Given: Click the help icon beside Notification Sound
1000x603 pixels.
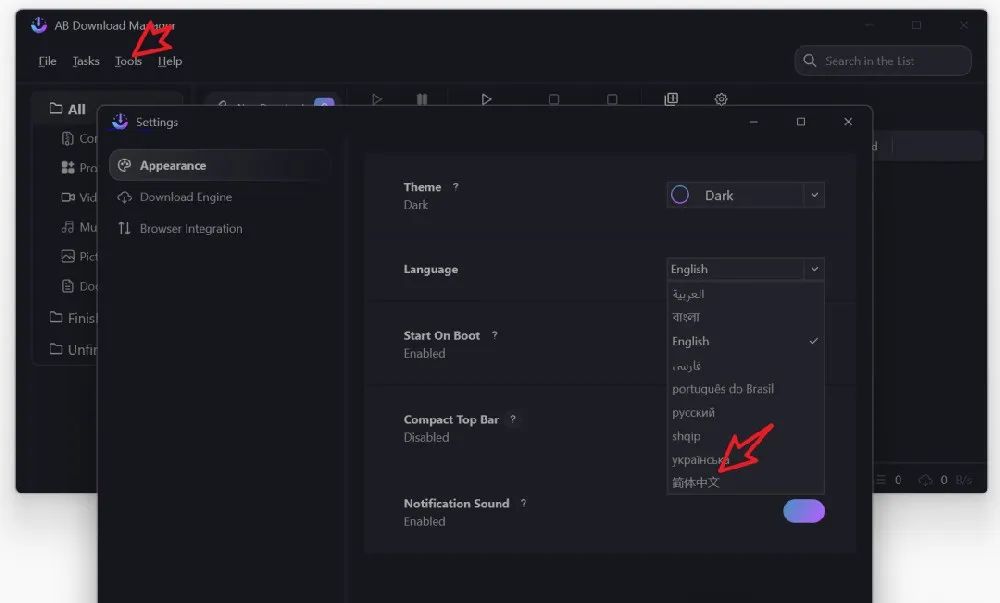Looking at the screenshot, I should tap(523, 503).
